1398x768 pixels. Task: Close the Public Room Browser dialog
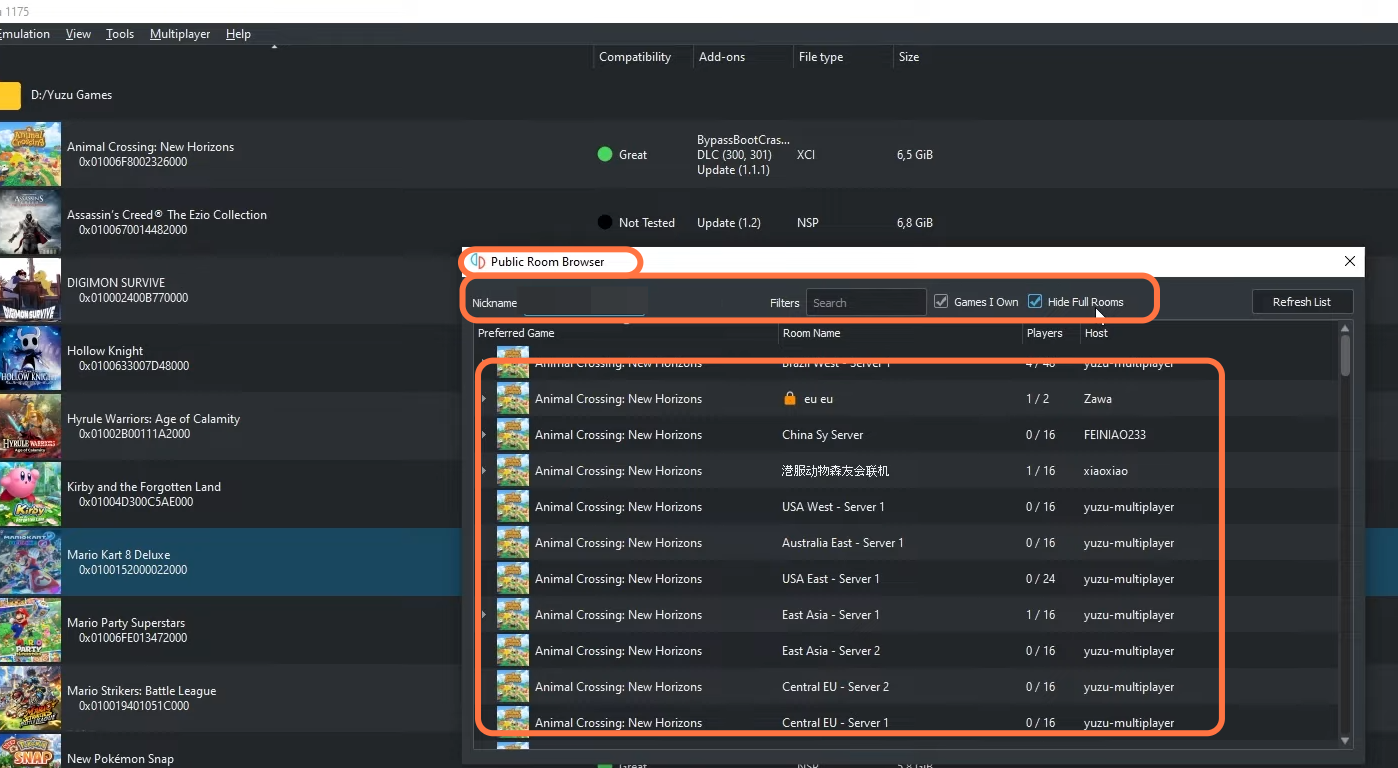tap(1350, 261)
